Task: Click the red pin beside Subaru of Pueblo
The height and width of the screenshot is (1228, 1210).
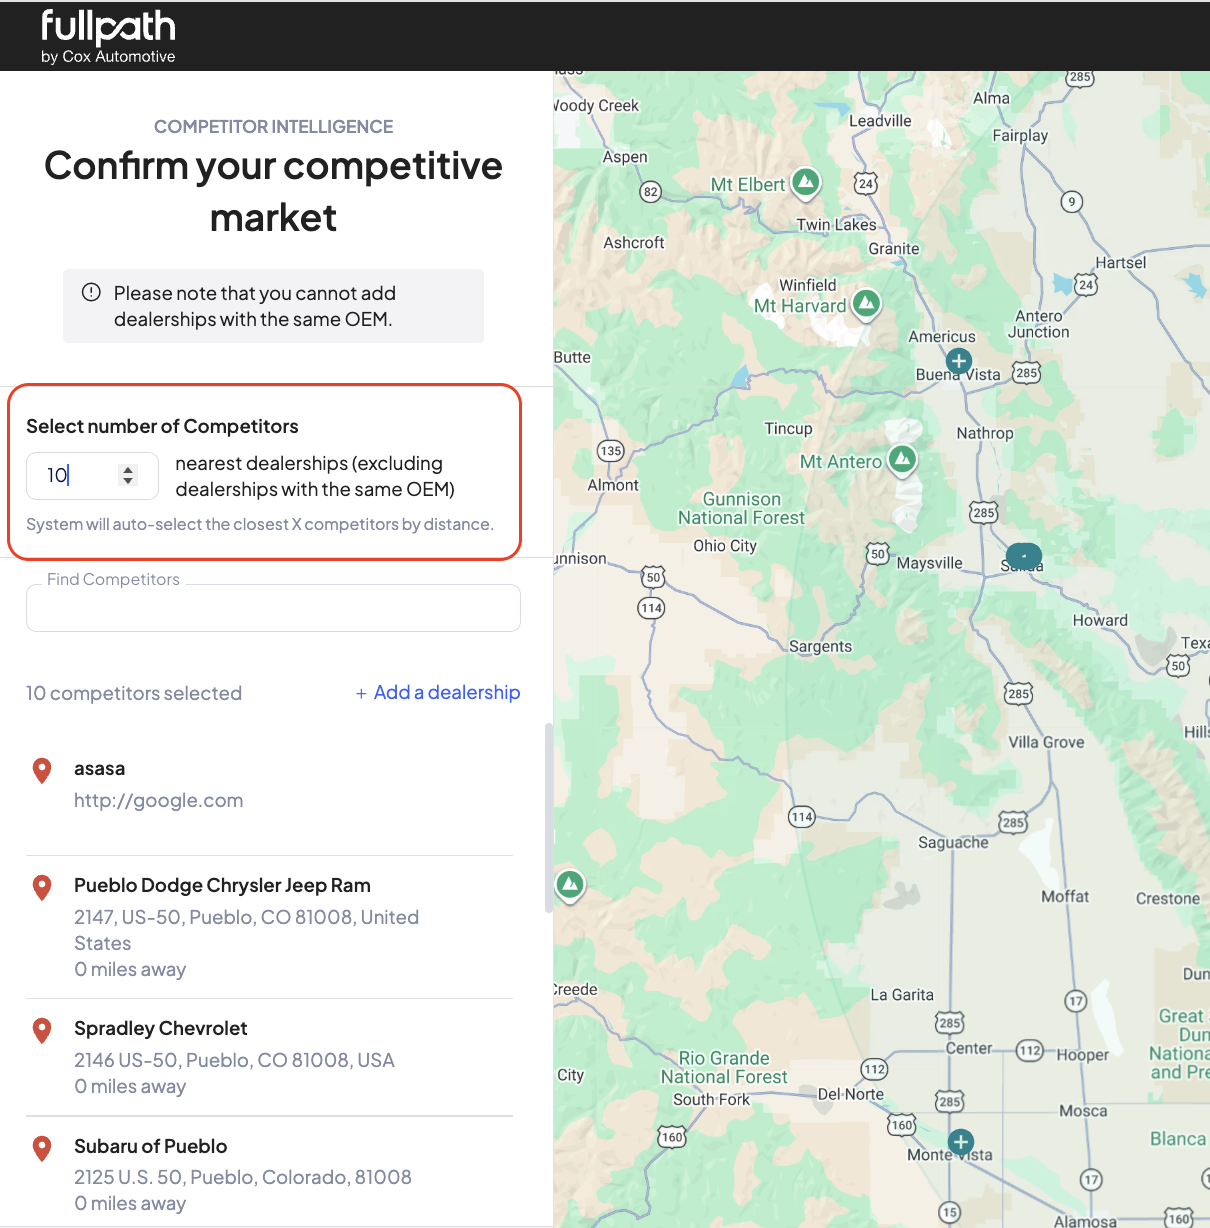Action: coord(42,1148)
